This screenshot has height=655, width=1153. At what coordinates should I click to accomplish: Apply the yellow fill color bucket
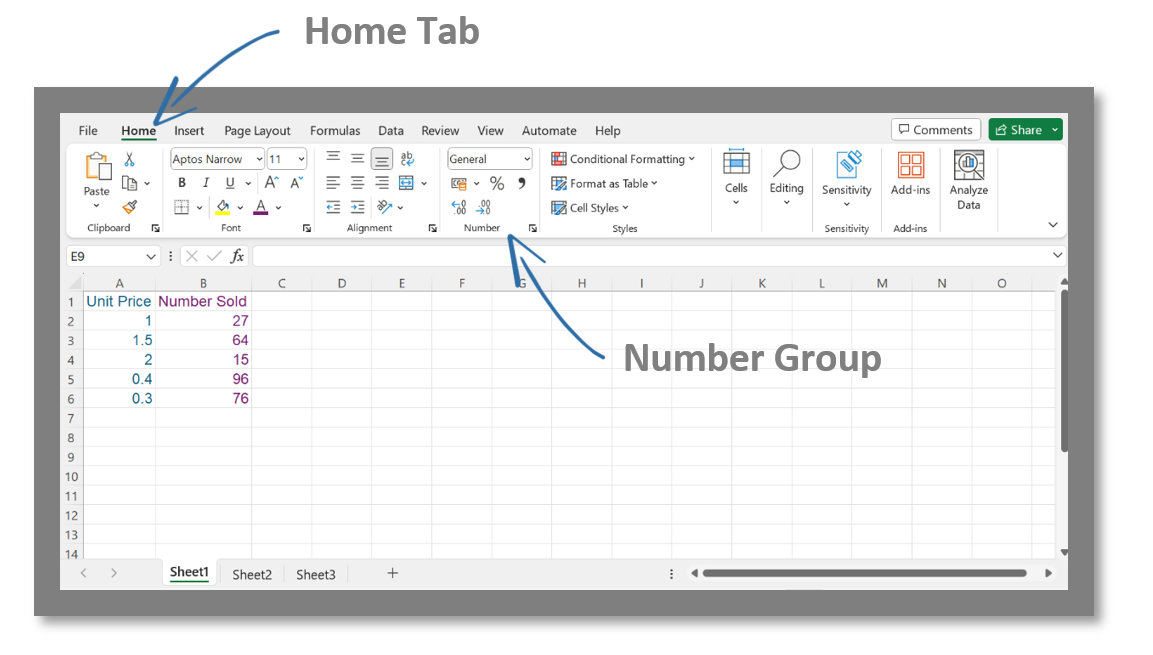tap(223, 207)
